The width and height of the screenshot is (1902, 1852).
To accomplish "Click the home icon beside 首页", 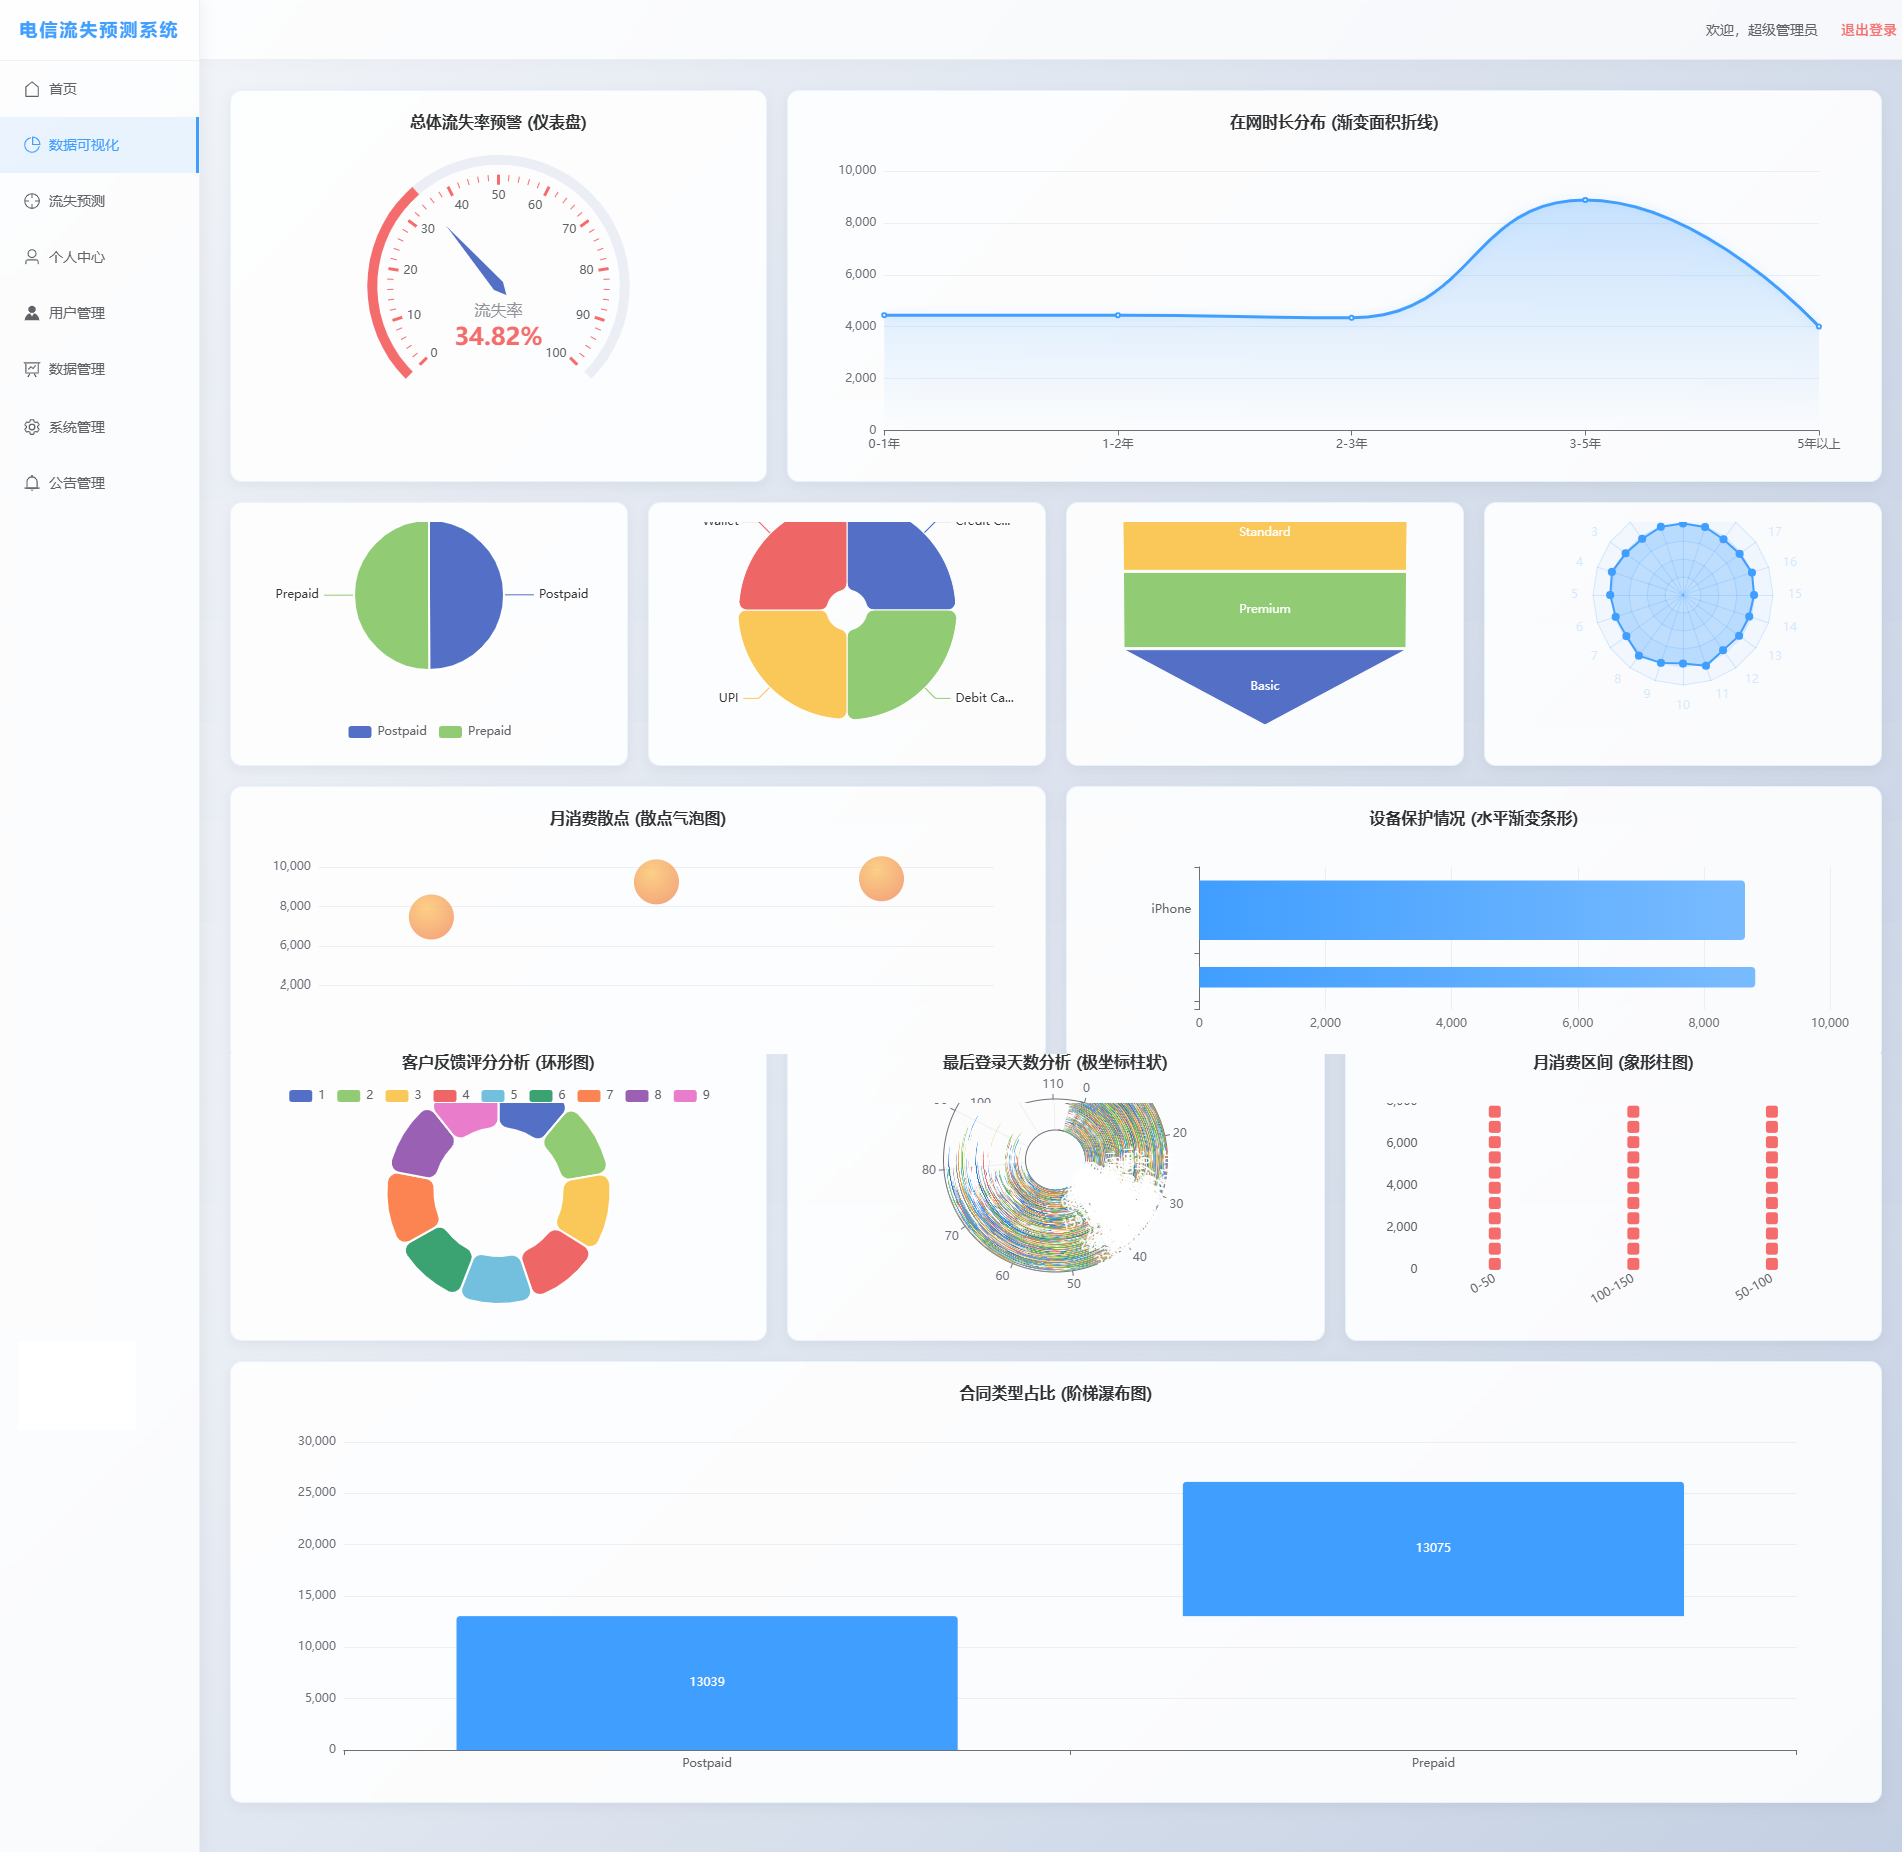I will [x=32, y=89].
